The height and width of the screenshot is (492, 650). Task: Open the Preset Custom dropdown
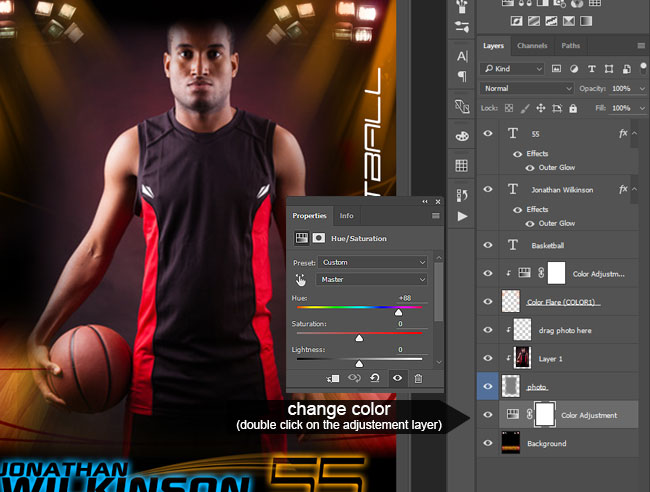(372, 262)
